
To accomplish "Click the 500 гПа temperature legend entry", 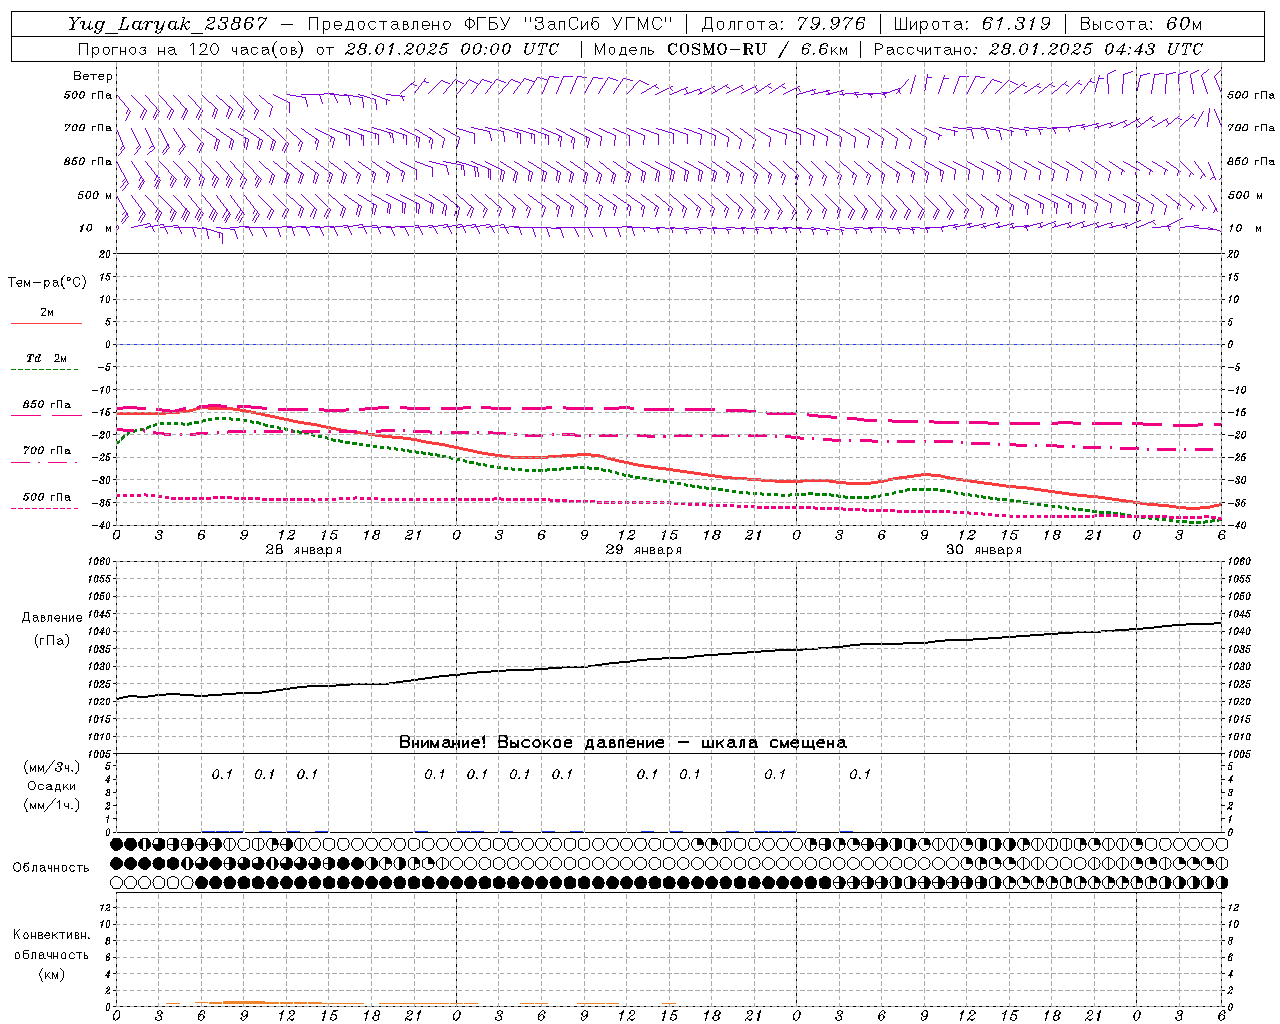I will [47, 497].
